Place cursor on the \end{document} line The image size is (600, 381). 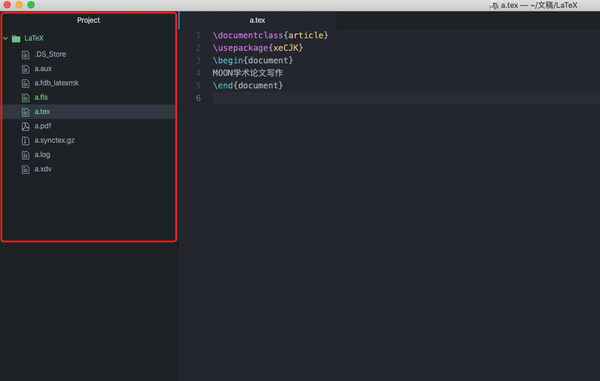[x=248, y=86]
